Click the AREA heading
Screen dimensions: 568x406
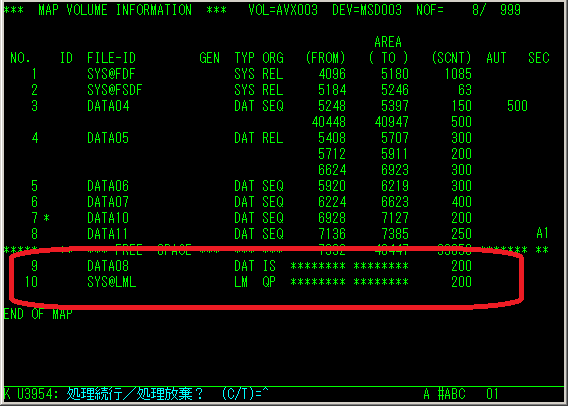point(388,42)
